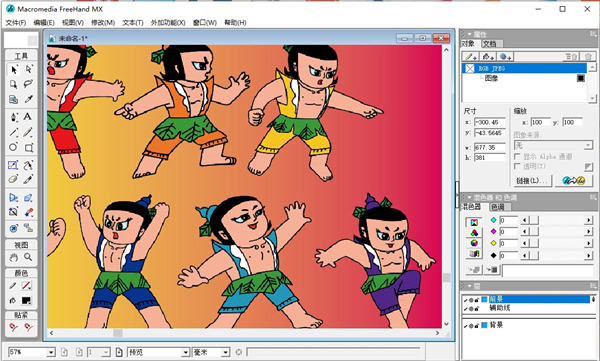Click add to swatches button in mixer
Screen dimensions: 600x361
(492, 270)
